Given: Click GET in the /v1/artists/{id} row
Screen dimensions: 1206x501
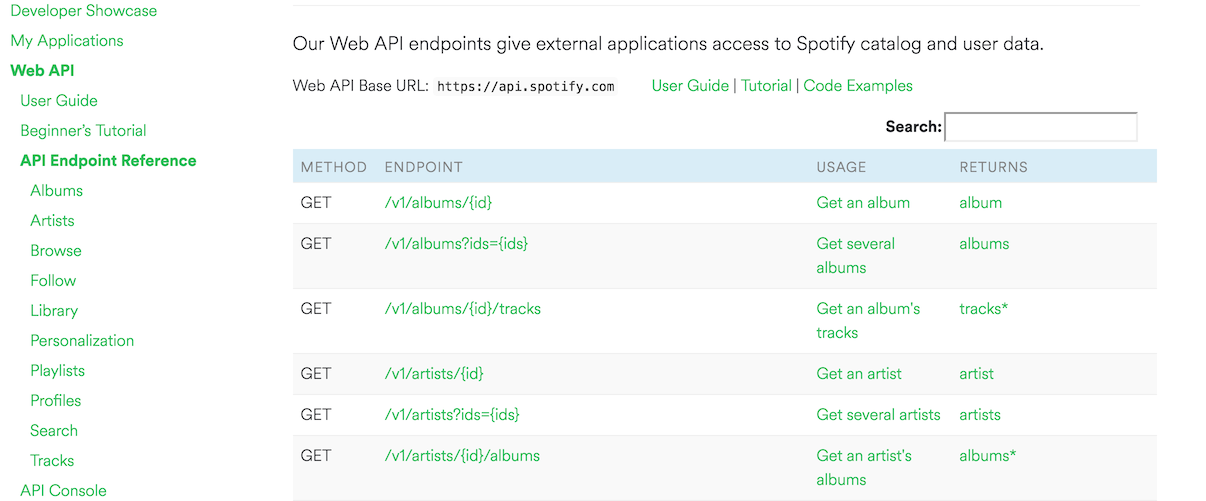Looking at the screenshot, I should tap(316, 374).
